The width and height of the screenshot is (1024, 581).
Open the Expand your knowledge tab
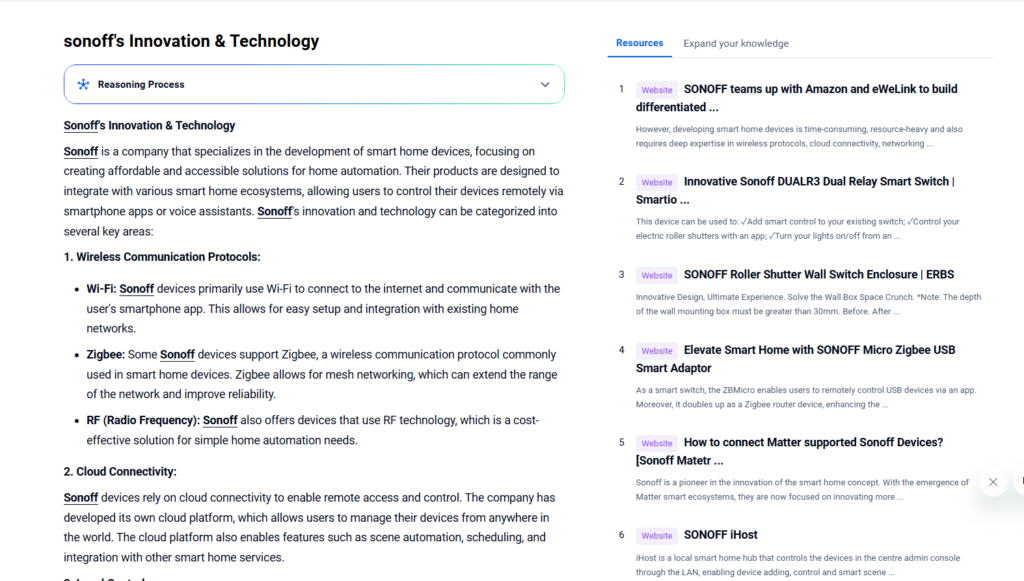735,43
